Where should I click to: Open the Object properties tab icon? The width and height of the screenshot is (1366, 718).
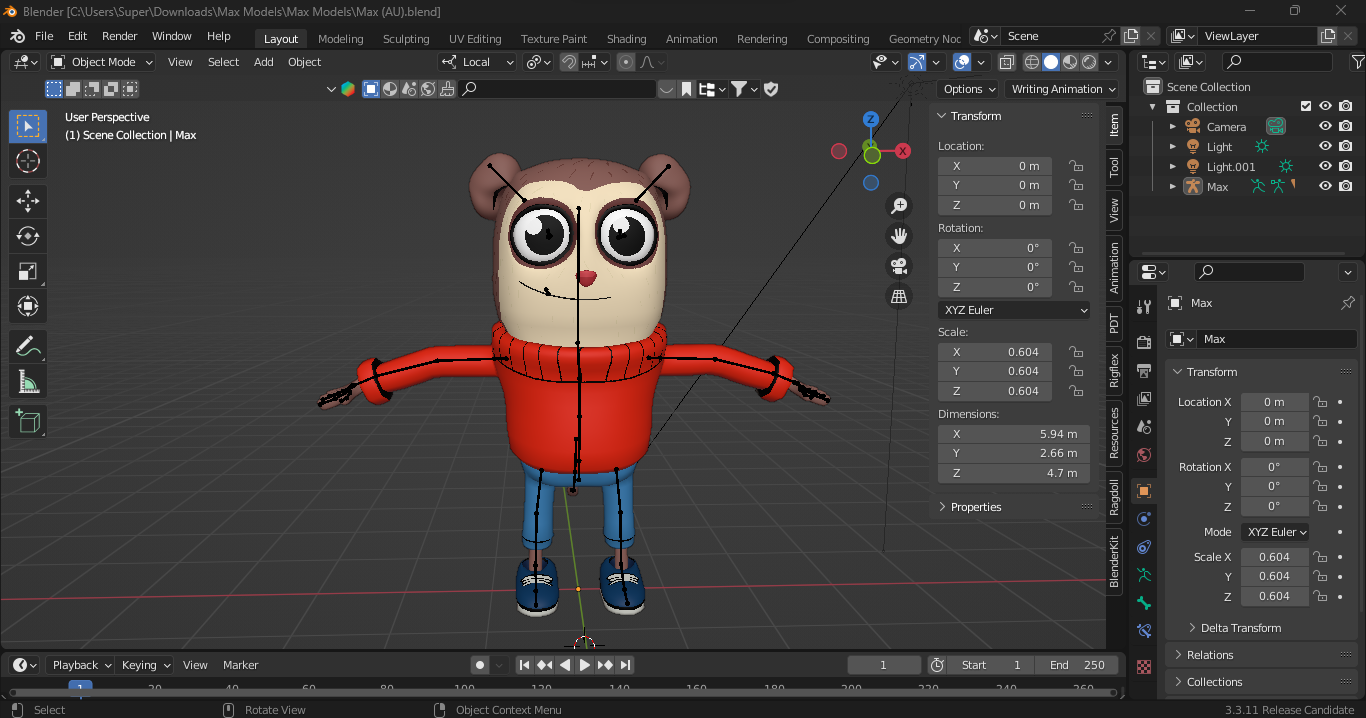(1145, 490)
